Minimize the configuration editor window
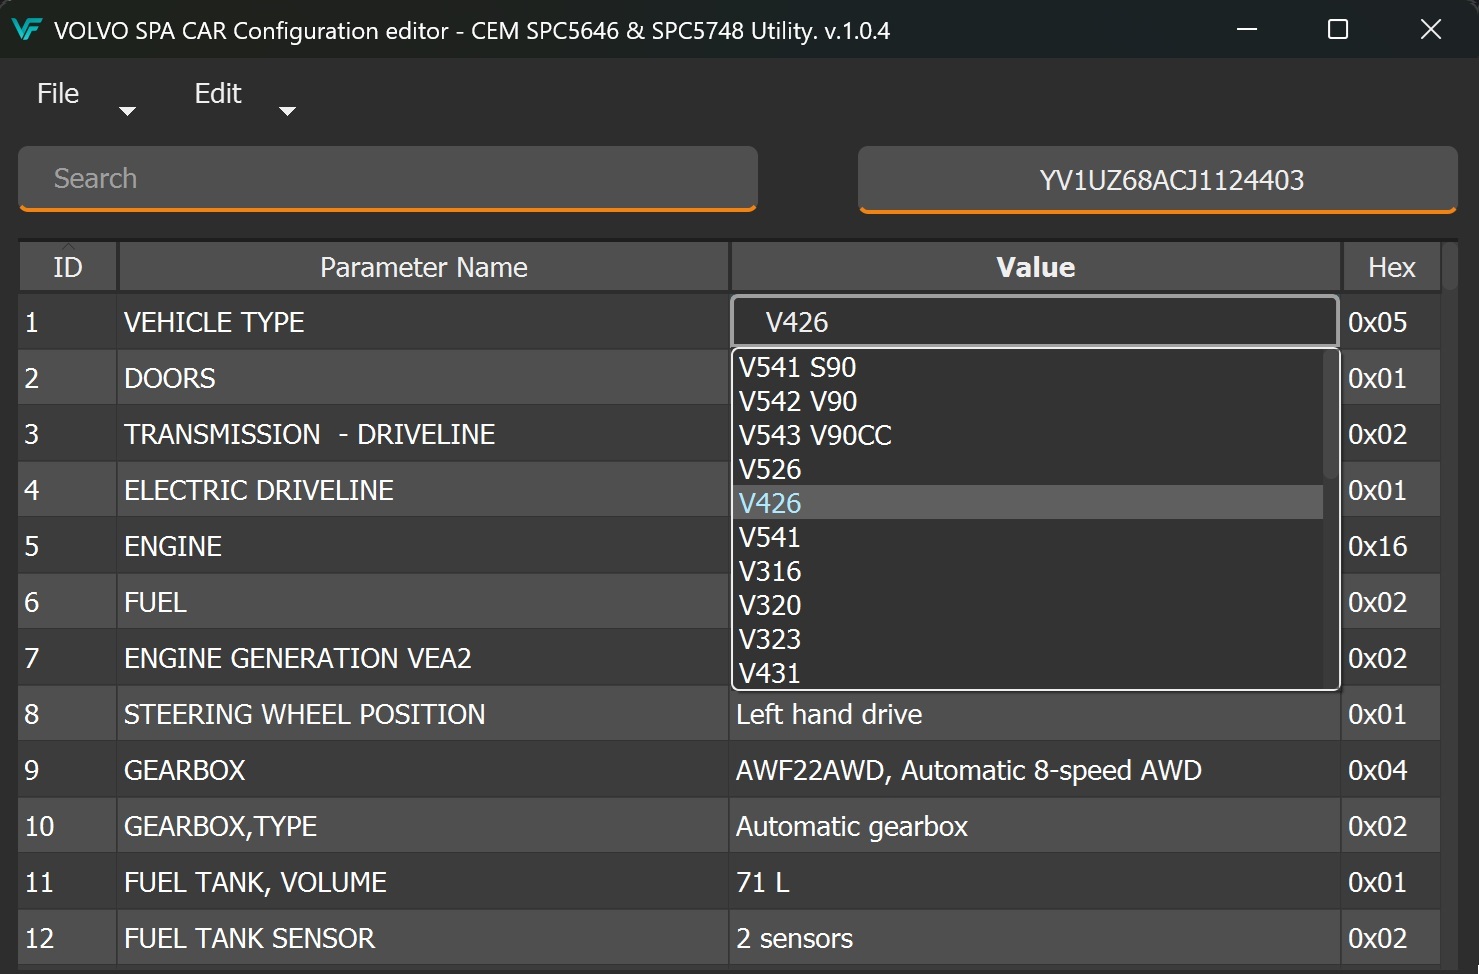The height and width of the screenshot is (974, 1479). (x=1246, y=29)
